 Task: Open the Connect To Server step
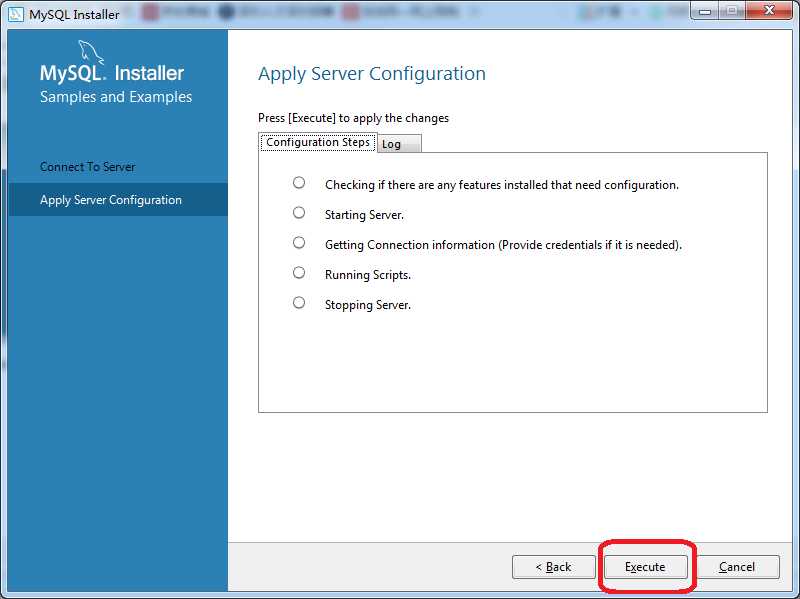click(x=87, y=167)
